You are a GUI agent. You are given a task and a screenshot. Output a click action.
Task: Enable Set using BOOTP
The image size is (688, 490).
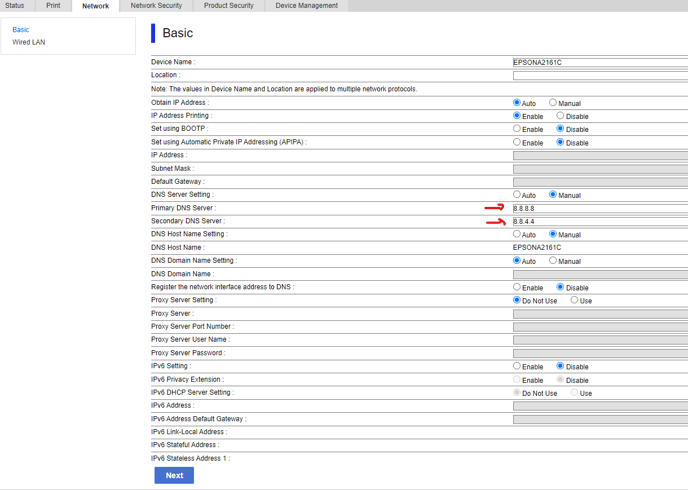pos(517,129)
